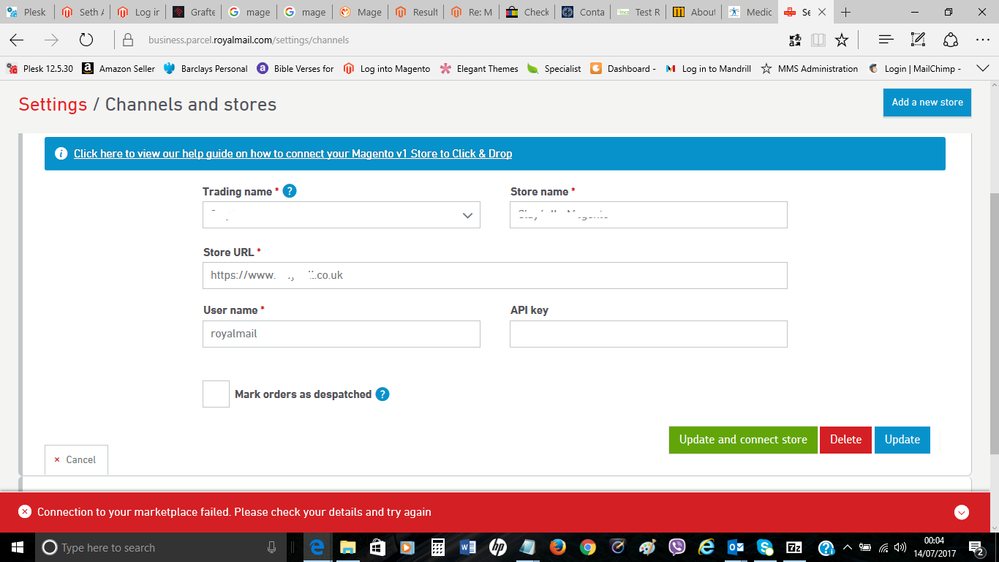This screenshot has height=562, width=999.
Task: Switch to the Medic tab
Action: coord(750,12)
